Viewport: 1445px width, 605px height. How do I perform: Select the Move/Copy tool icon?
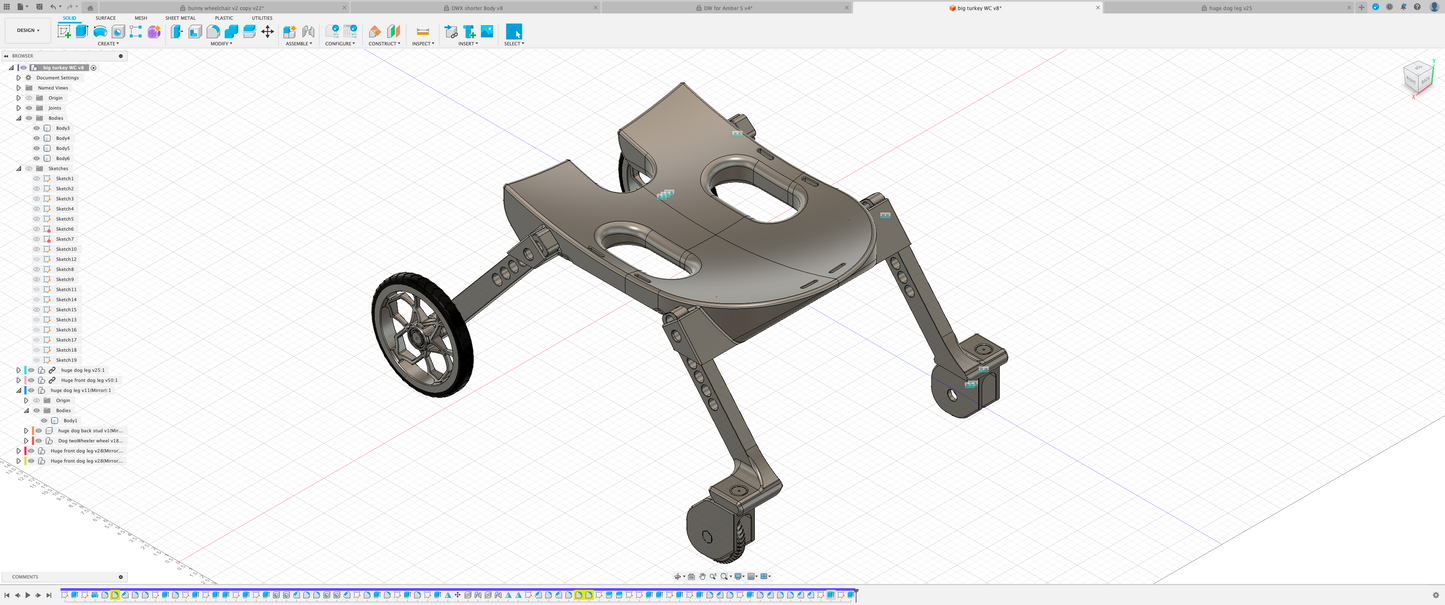pos(267,32)
